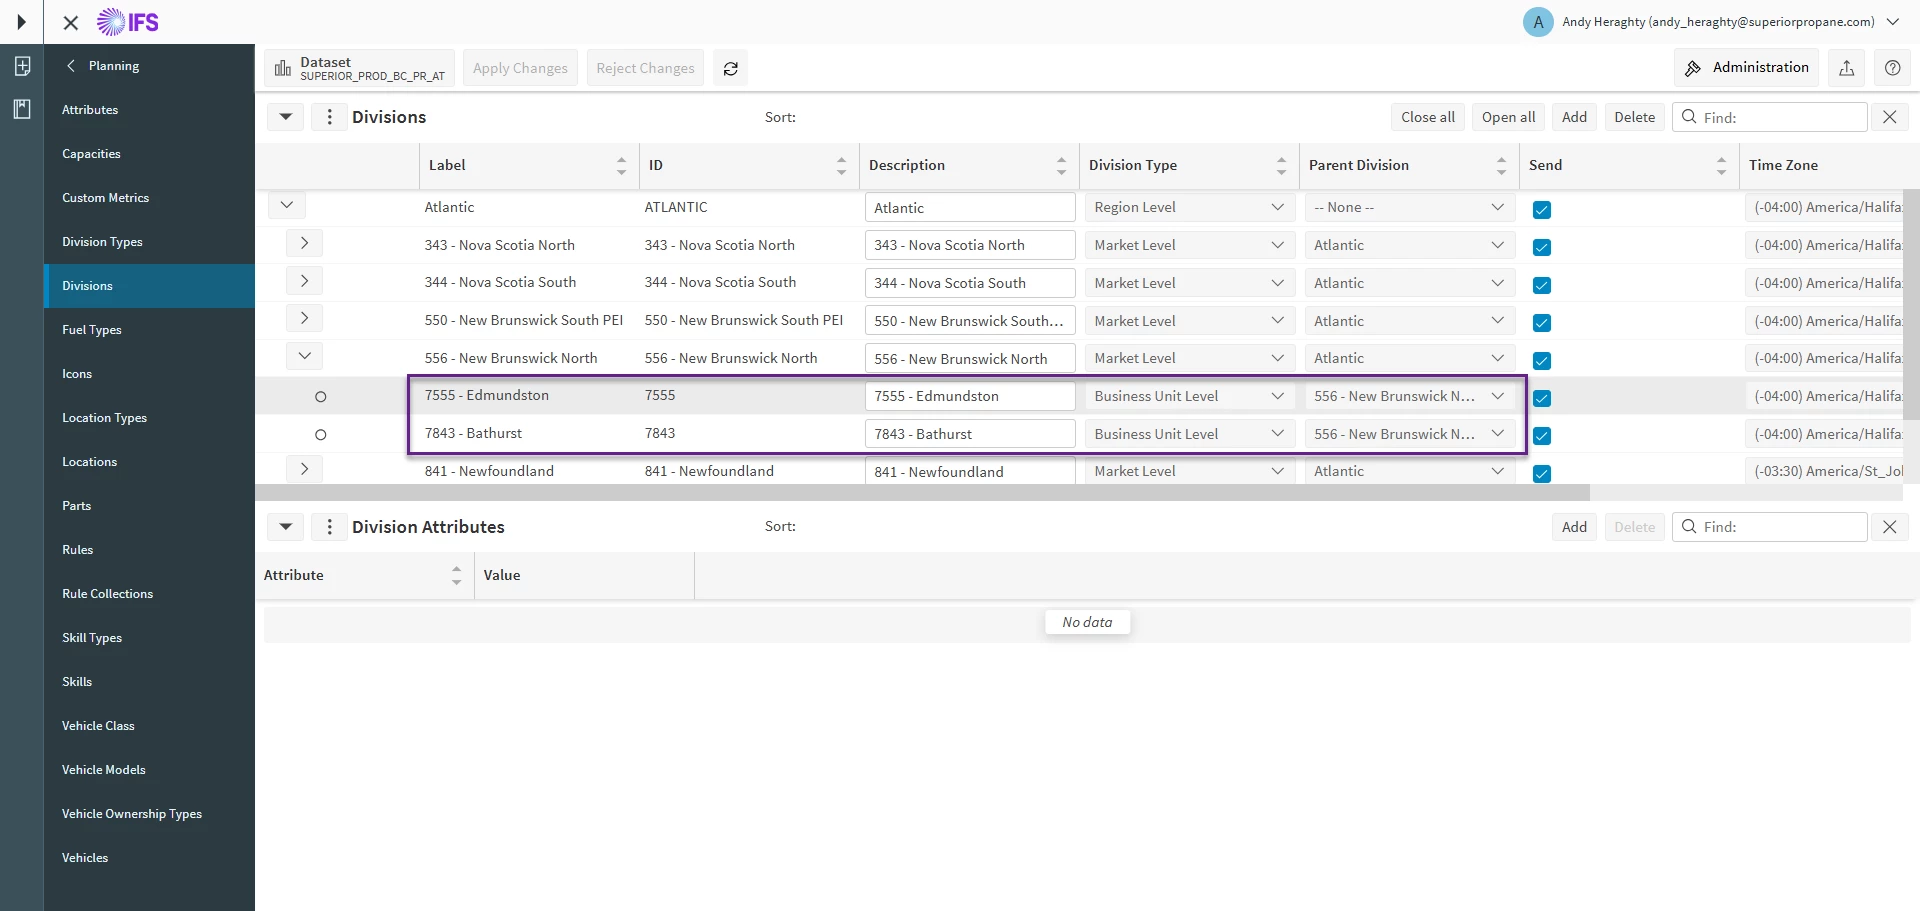This screenshot has height=911, width=1920.
Task: Open the bookmark page icon in left rail
Action: [x=22, y=109]
